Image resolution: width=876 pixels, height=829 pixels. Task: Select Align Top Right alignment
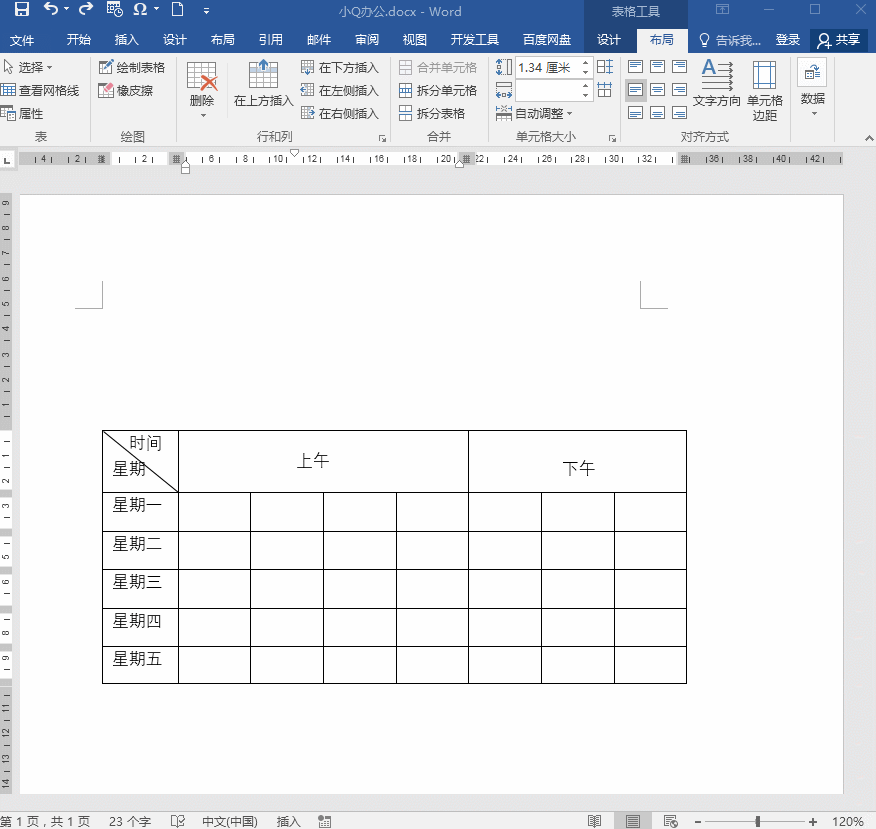pos(679,67)
